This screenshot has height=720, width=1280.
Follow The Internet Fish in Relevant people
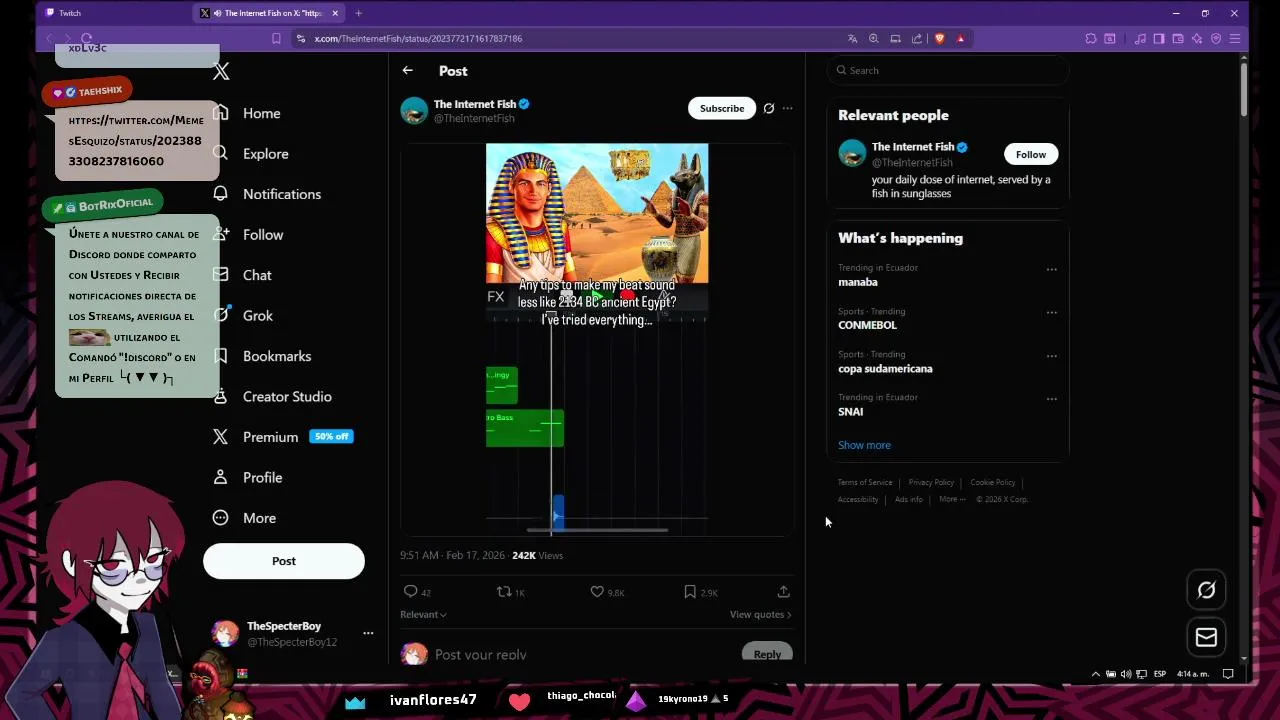[1031, 154]
